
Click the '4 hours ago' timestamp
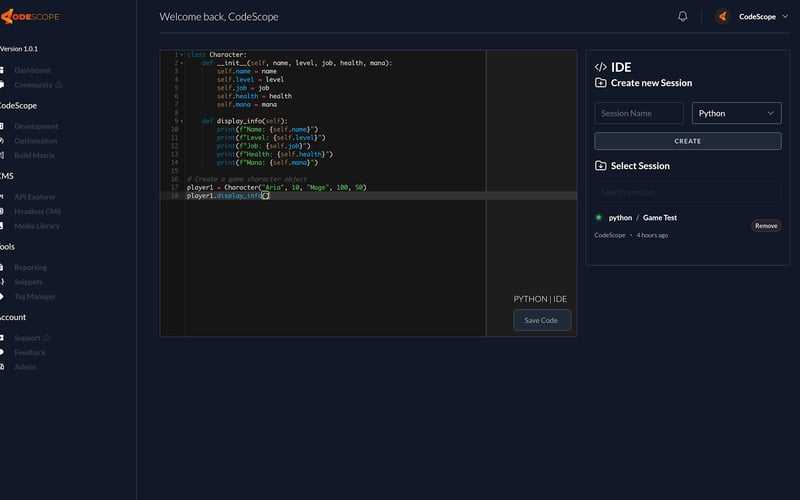pyautogui.click(x=652, y=235)
